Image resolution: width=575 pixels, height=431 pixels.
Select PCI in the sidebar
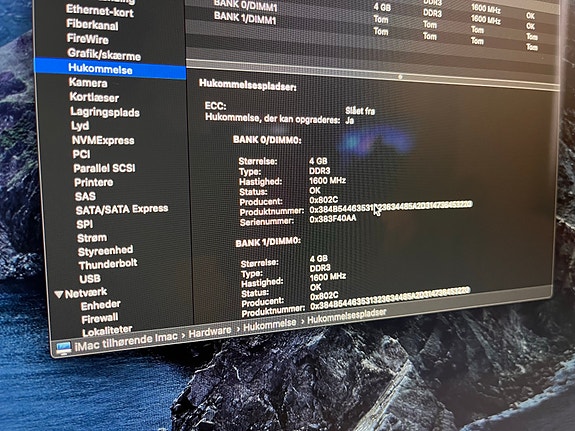tap(81, 154)
